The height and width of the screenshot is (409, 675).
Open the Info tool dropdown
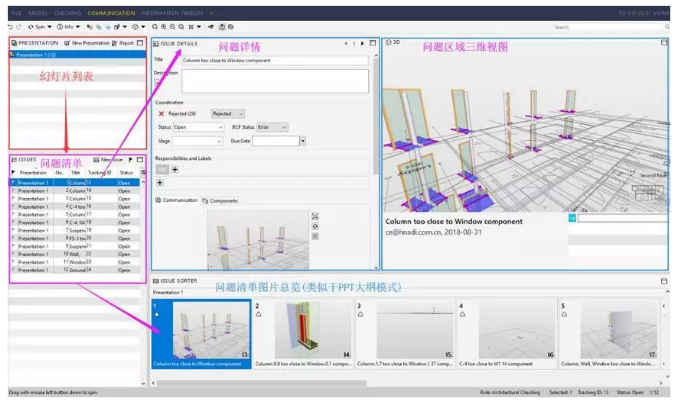(68, 27)
